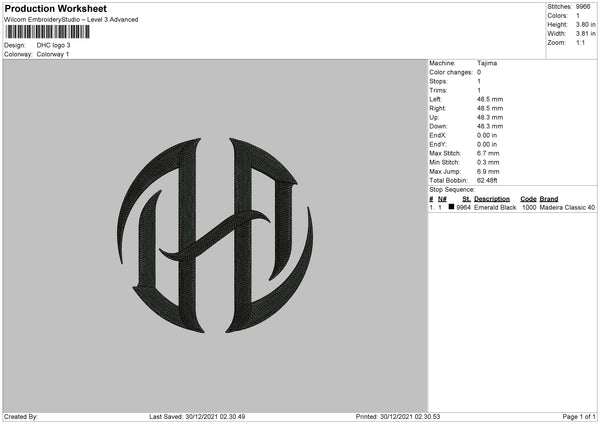Click the stitch count 9964 in stop sequence
This screenshot has height=424, width=600.
[x=464, y=208]
